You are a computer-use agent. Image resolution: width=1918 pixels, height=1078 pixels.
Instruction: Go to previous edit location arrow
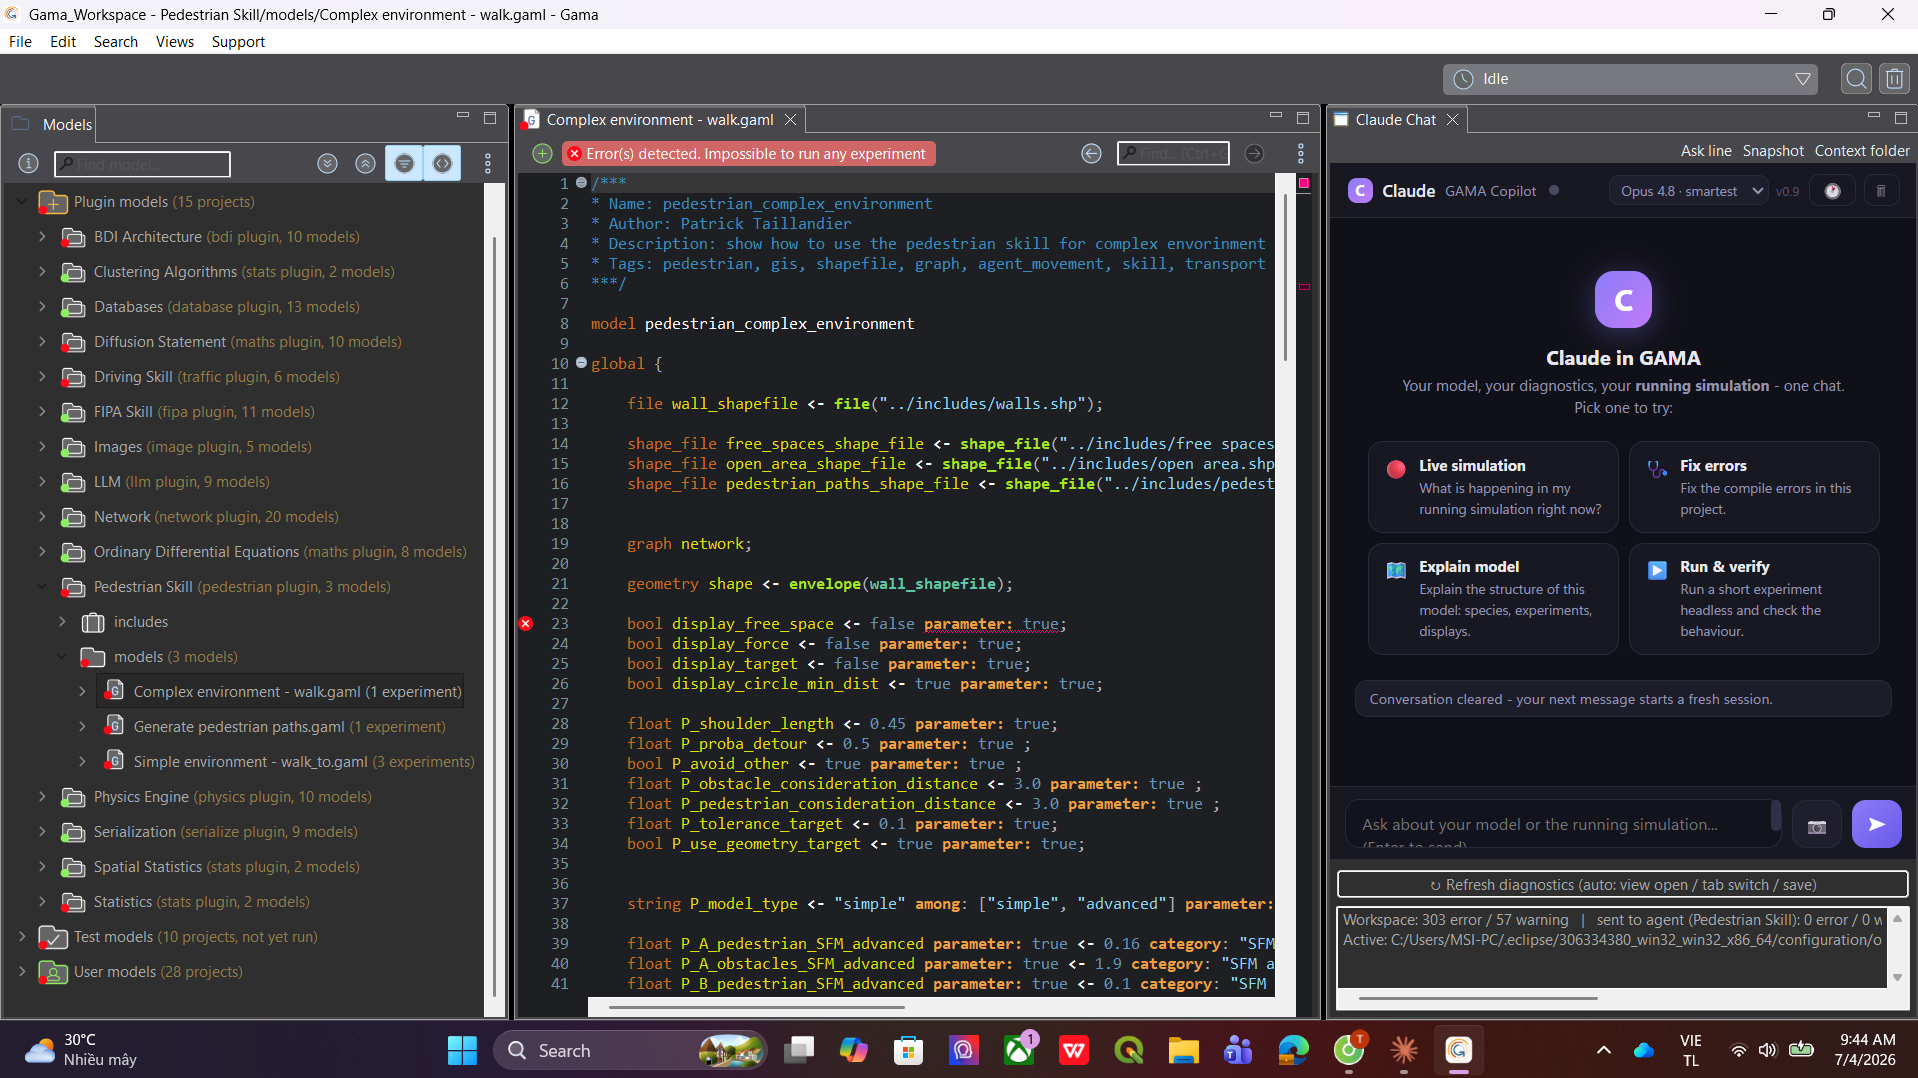(x=1091, y=153)
